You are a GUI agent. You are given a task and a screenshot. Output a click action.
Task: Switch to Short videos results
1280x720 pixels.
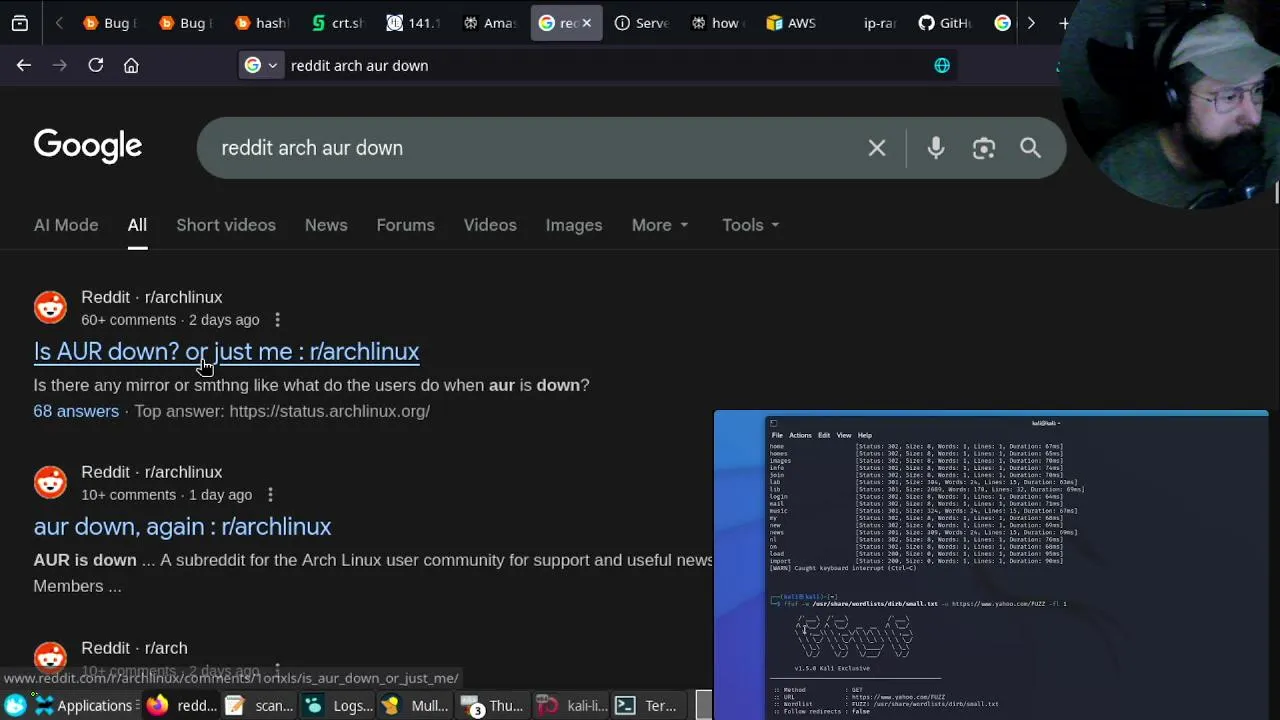(226, 225)
